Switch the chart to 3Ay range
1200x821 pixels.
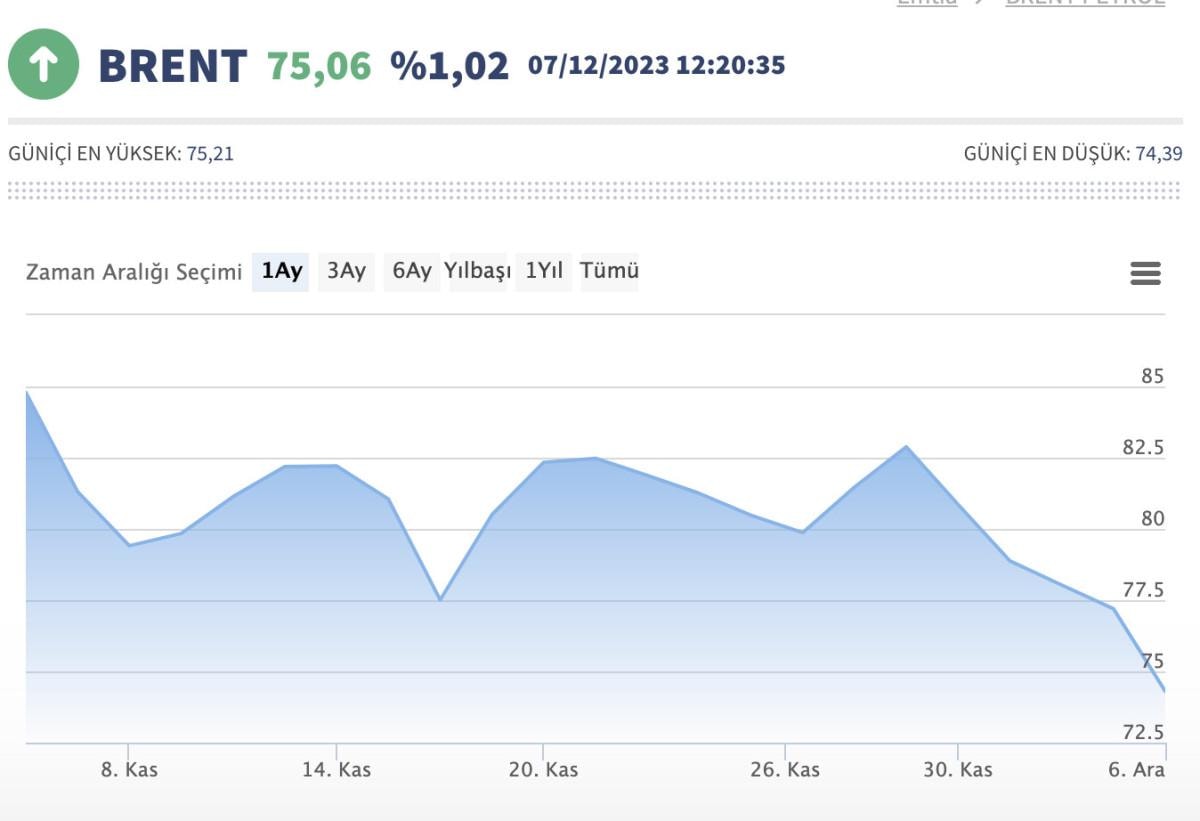point(346,271)
